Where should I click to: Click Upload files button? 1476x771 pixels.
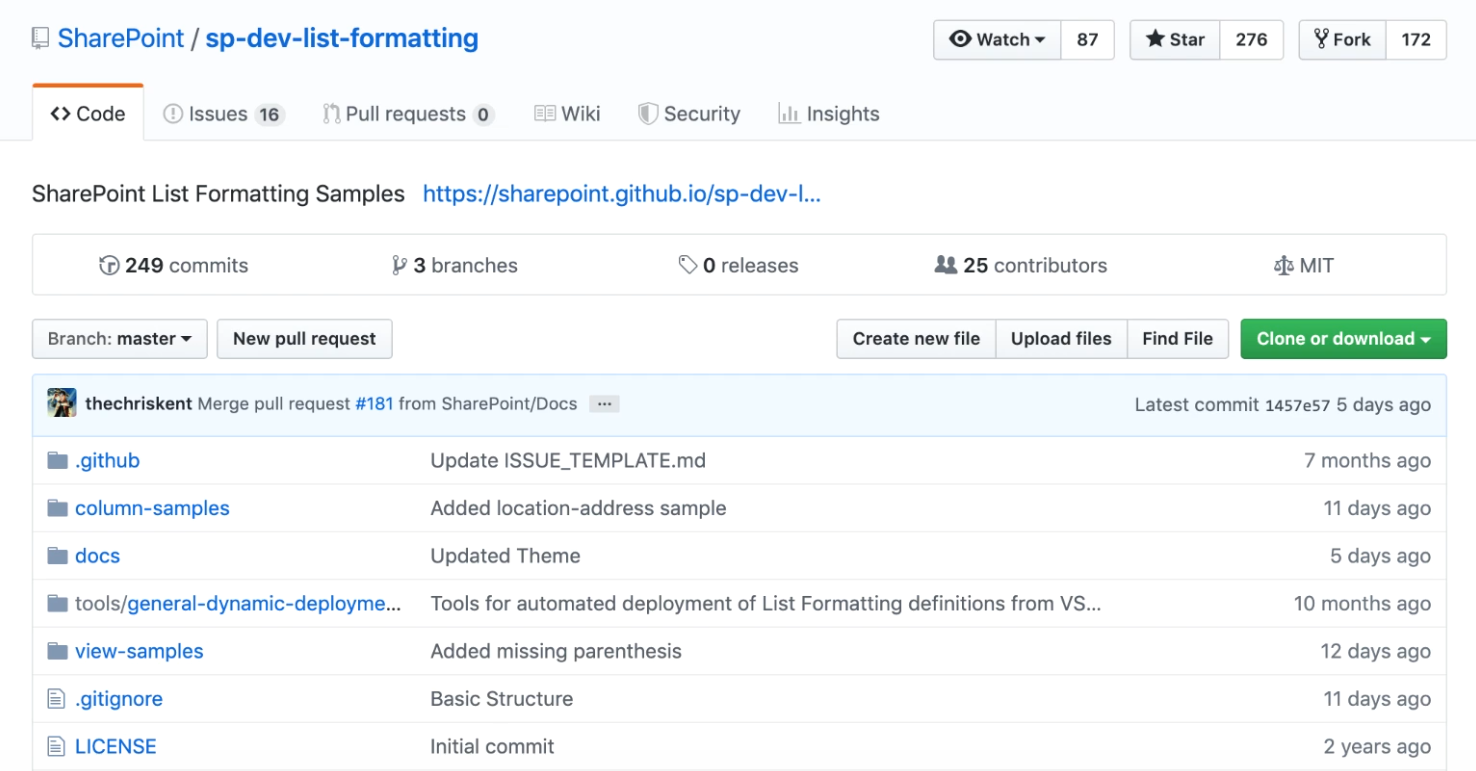coord(1061,339)
